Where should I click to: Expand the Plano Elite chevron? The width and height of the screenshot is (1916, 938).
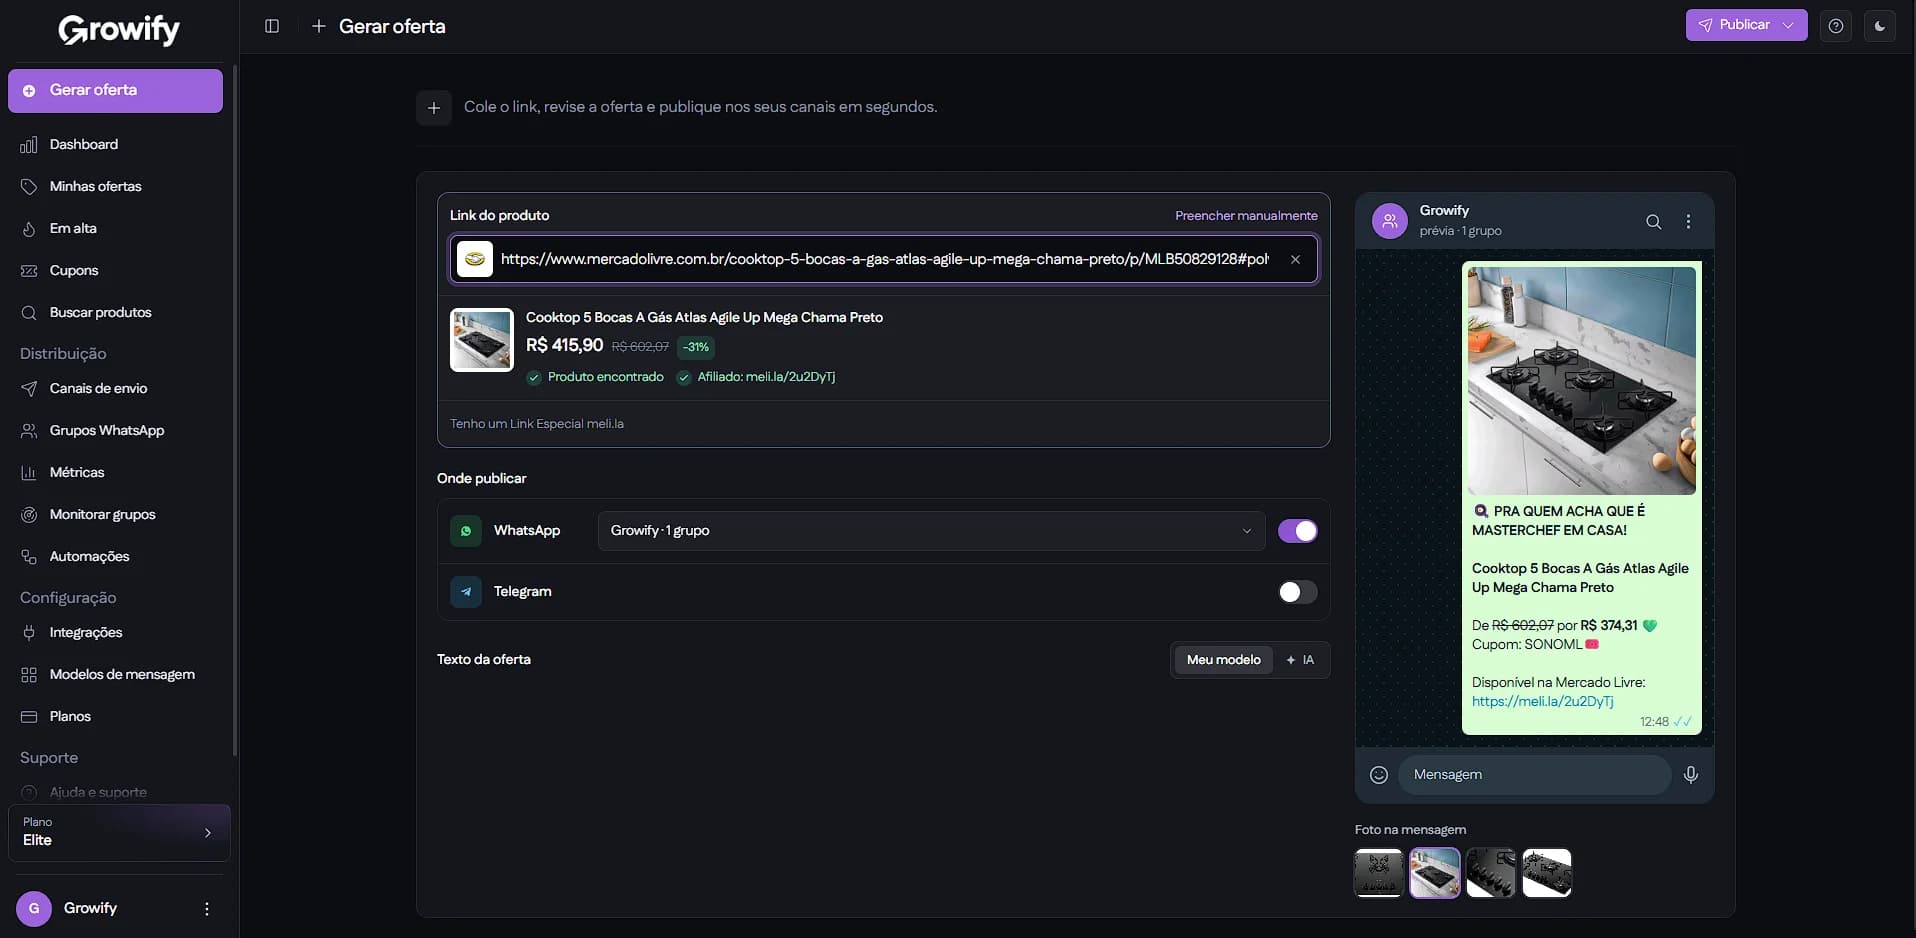pyautogui.click(x=208, y=833)
